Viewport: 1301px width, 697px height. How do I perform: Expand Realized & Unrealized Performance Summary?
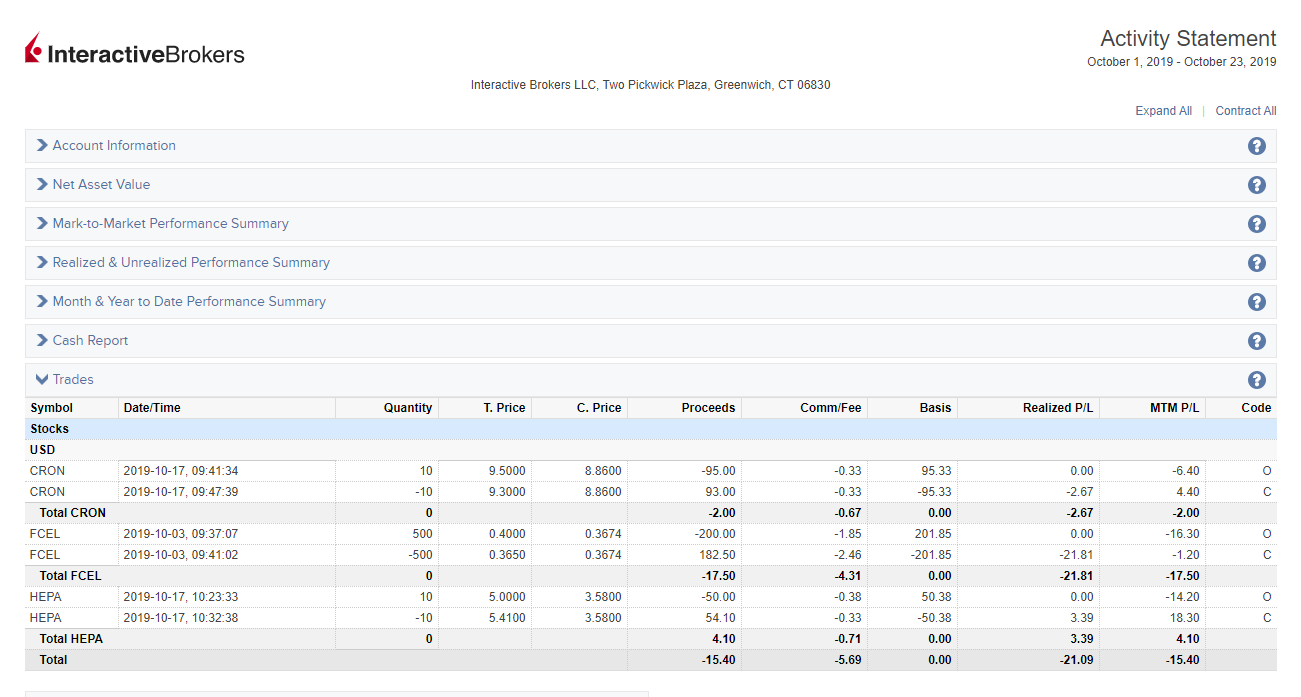pyautogui.click(x=190, y=263)
